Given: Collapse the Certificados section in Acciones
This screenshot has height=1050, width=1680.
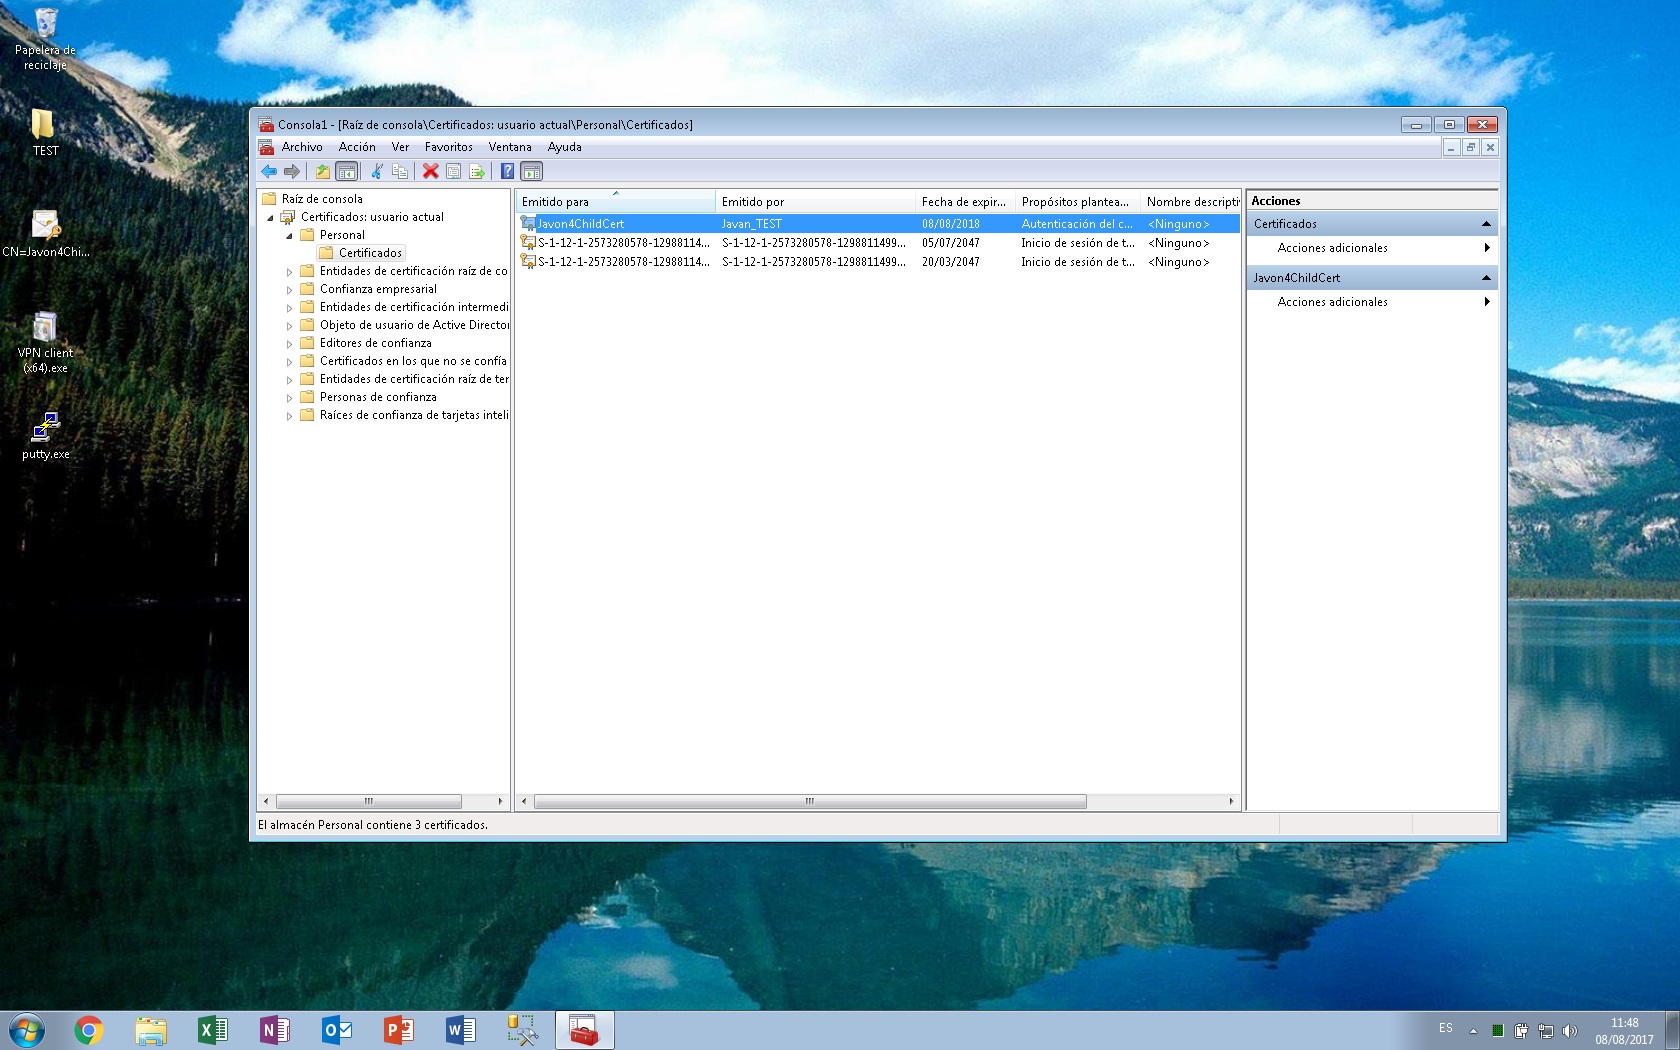Looking at the screenshot, I should pos(1486,224).
